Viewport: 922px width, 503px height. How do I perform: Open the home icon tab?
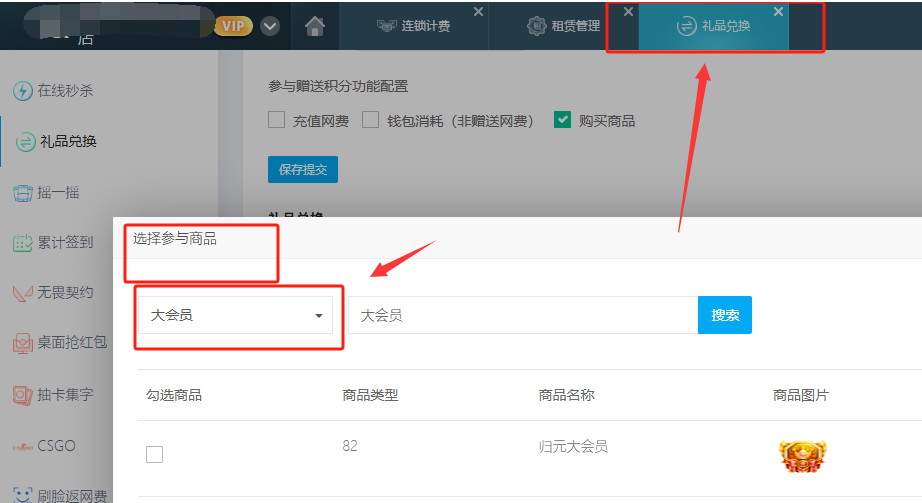coord(315,26)
